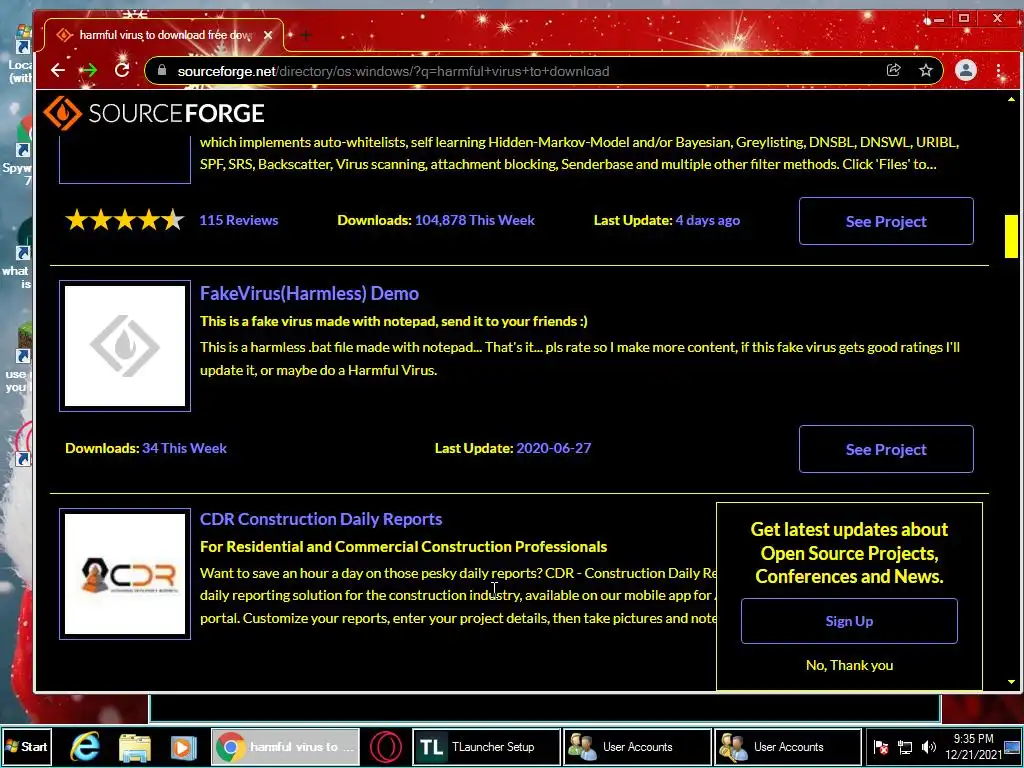This screenshot has height=768, width=1024.
Task: Open the network tray icon
Action: 905,747
